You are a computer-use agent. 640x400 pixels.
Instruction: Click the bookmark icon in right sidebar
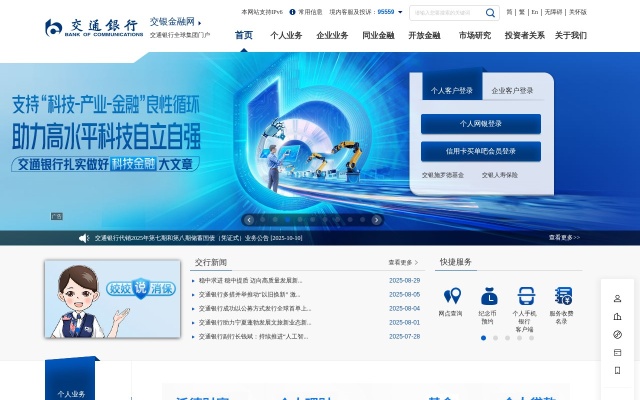617,370
